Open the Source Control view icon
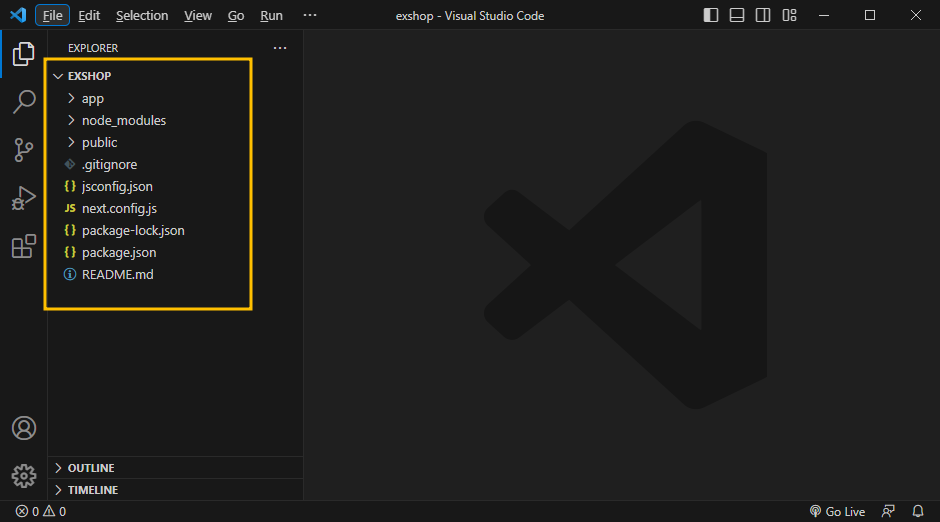The width and height of the screenshot is (940, 522). (23, 150)
